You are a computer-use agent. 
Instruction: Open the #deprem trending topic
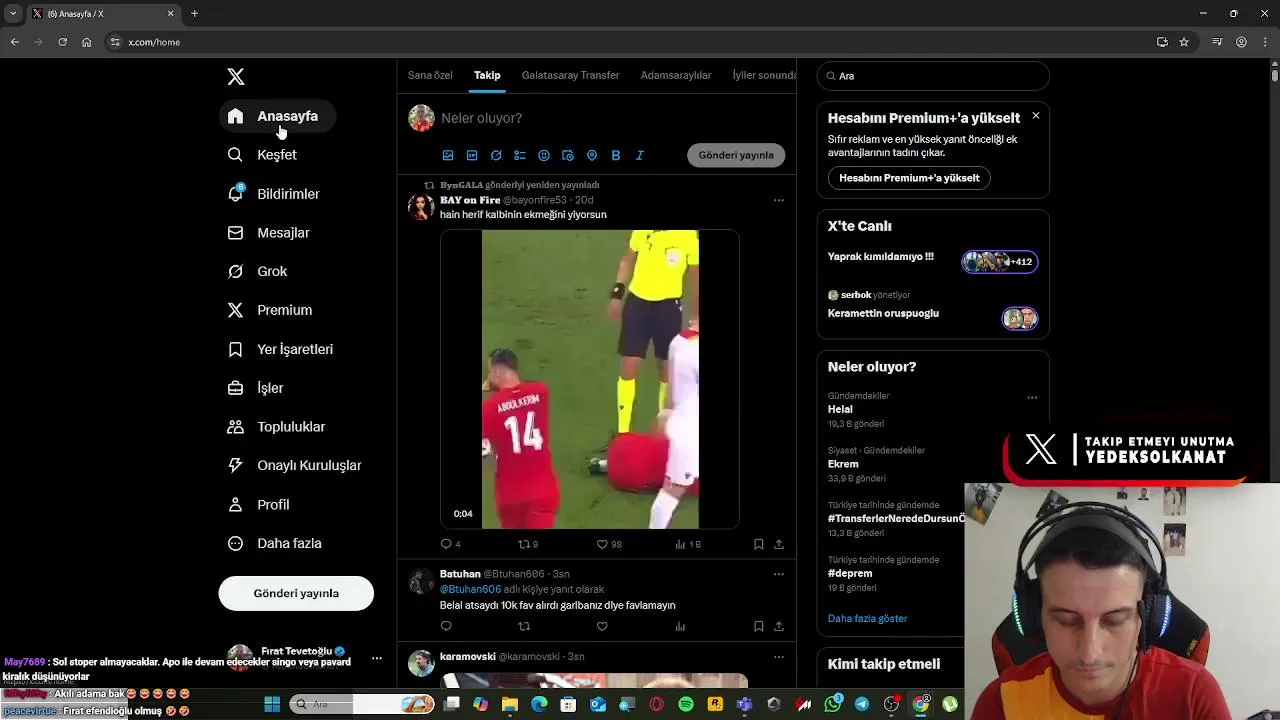(x=850, y=574)
